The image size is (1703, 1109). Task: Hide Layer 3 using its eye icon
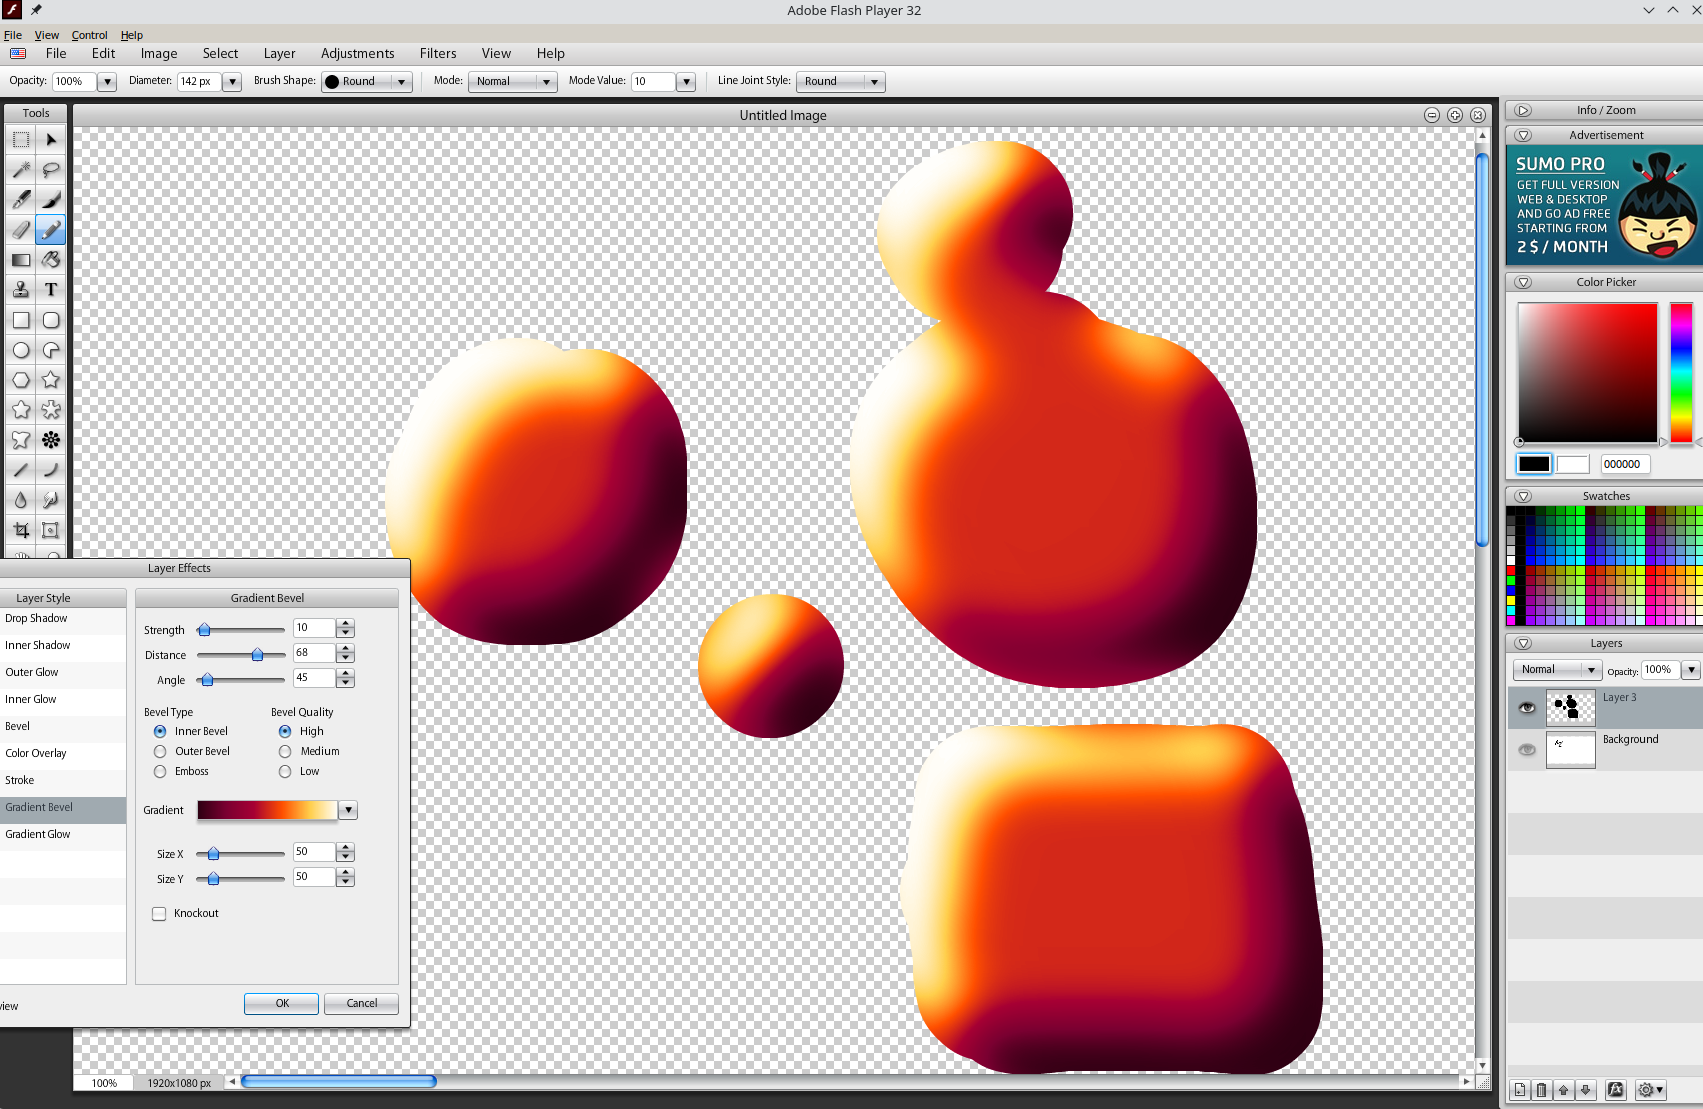[x=1527, y=708]
